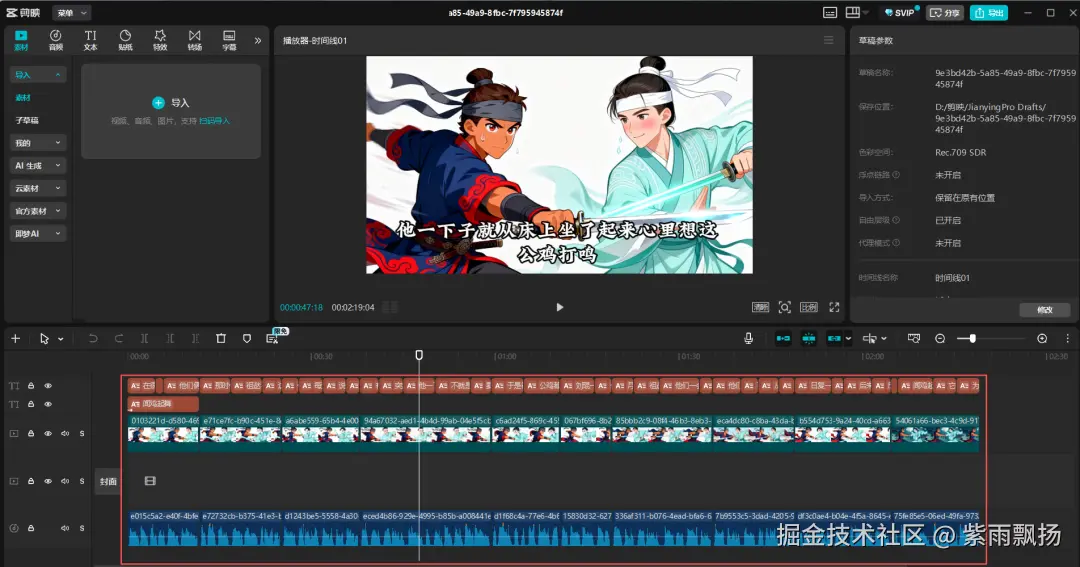Collapse the 导入 sidebar section
This screenshot has height=567, width=1080.
(x=38, y=74)
